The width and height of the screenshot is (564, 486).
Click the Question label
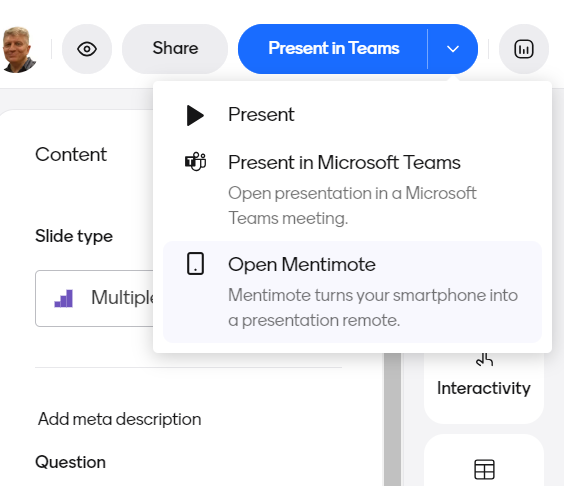70,462
